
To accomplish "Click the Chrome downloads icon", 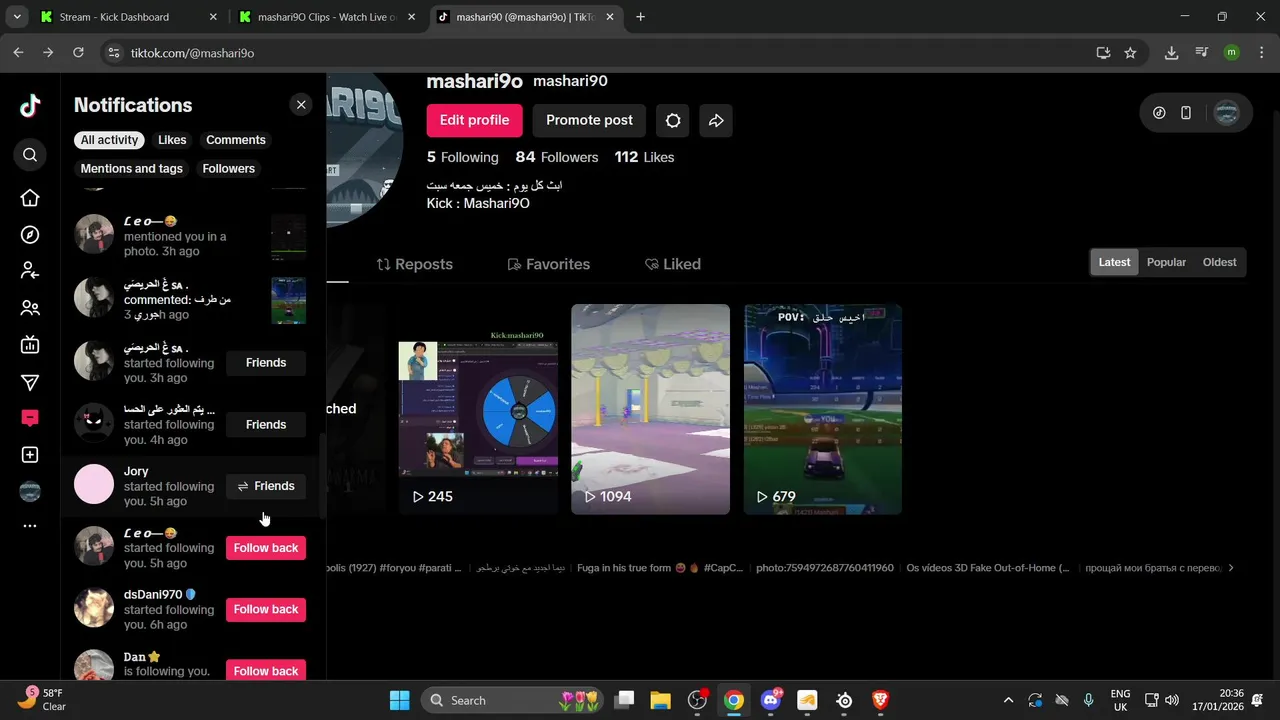I will (1171, 53).
